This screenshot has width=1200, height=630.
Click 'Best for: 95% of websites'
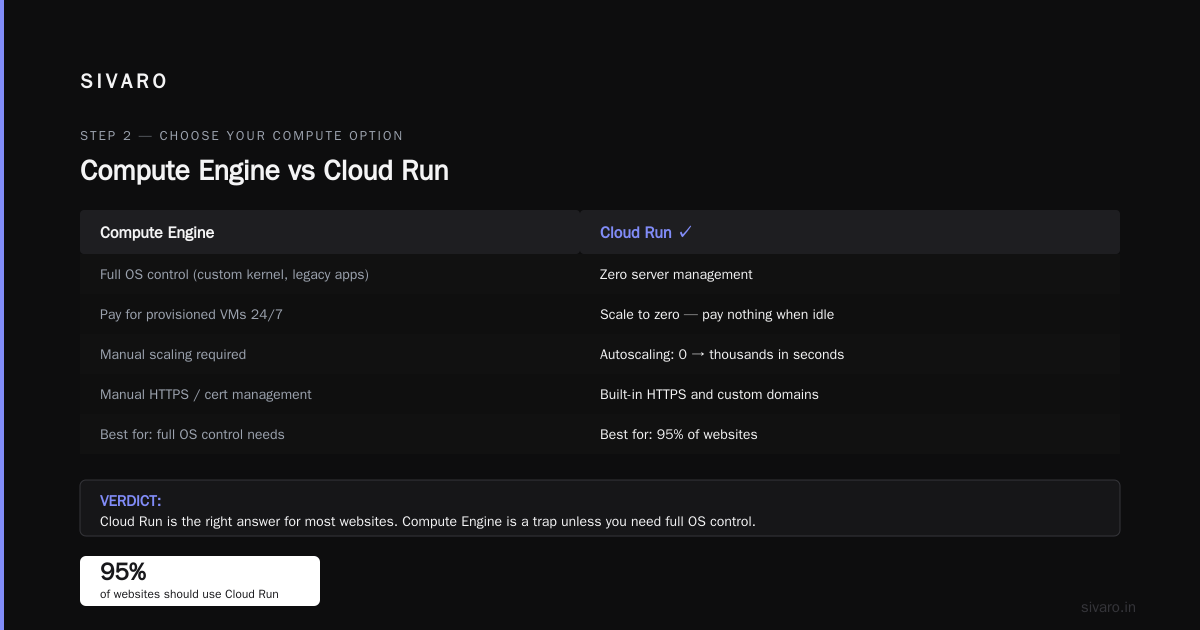(679, 434)
